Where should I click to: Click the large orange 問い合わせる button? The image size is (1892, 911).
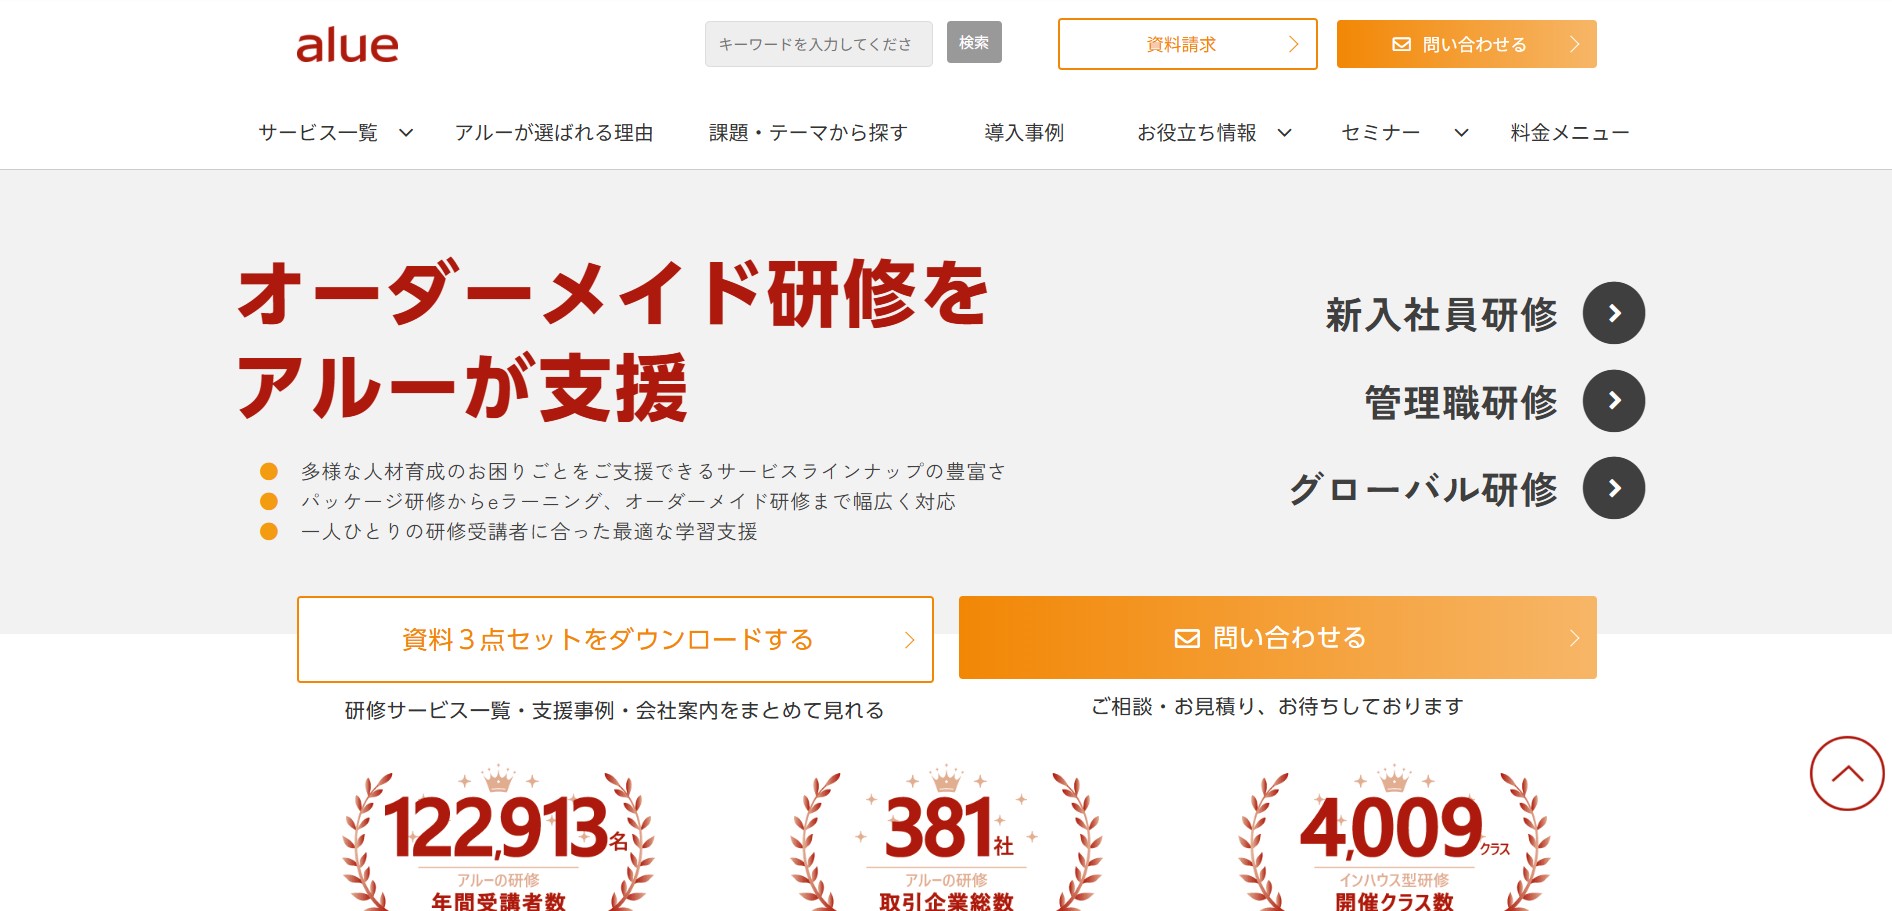tap(1277, 638)
